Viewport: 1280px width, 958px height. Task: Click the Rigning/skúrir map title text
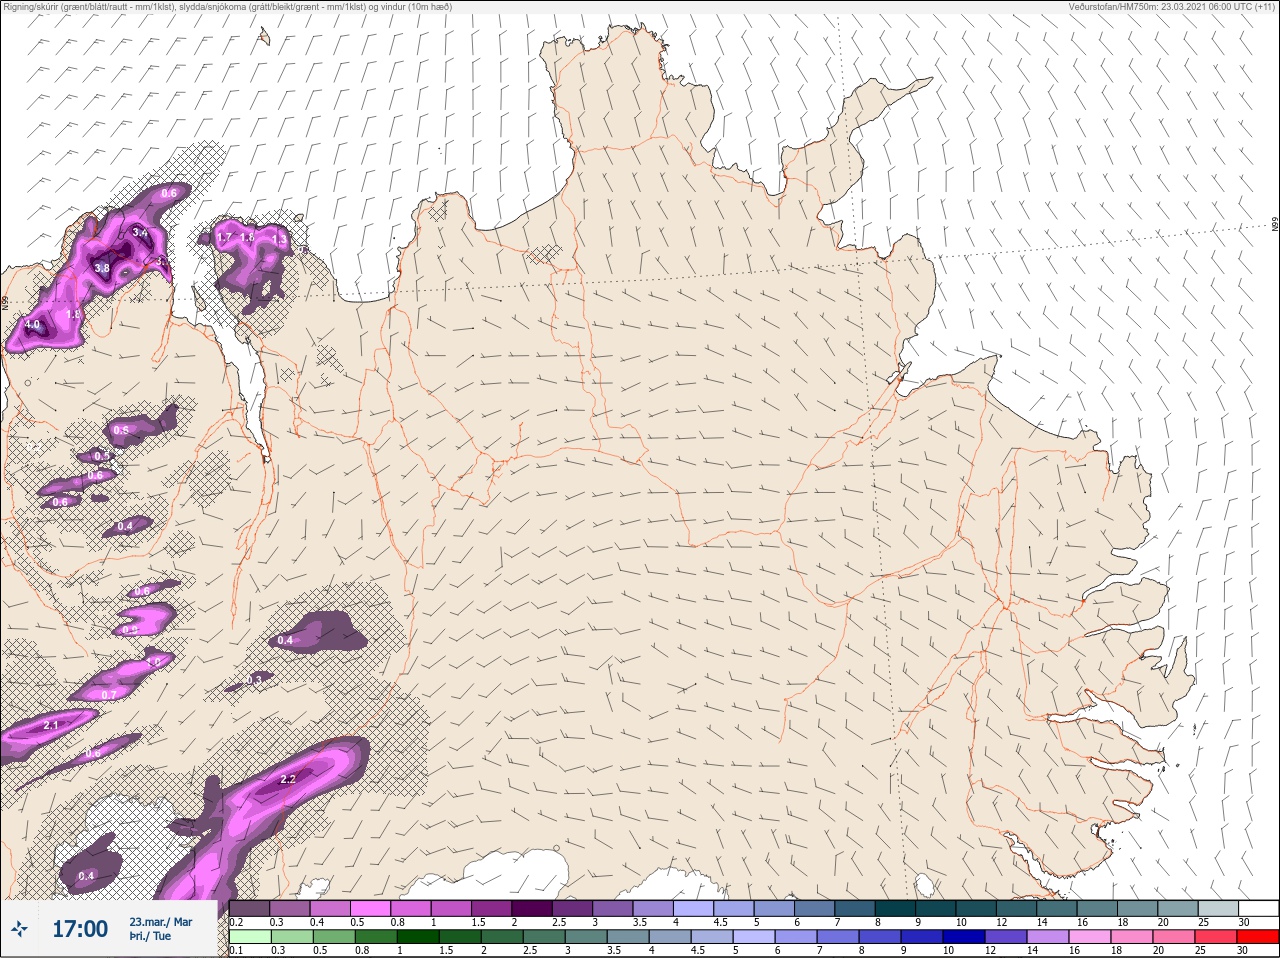(x=227, y=6)
